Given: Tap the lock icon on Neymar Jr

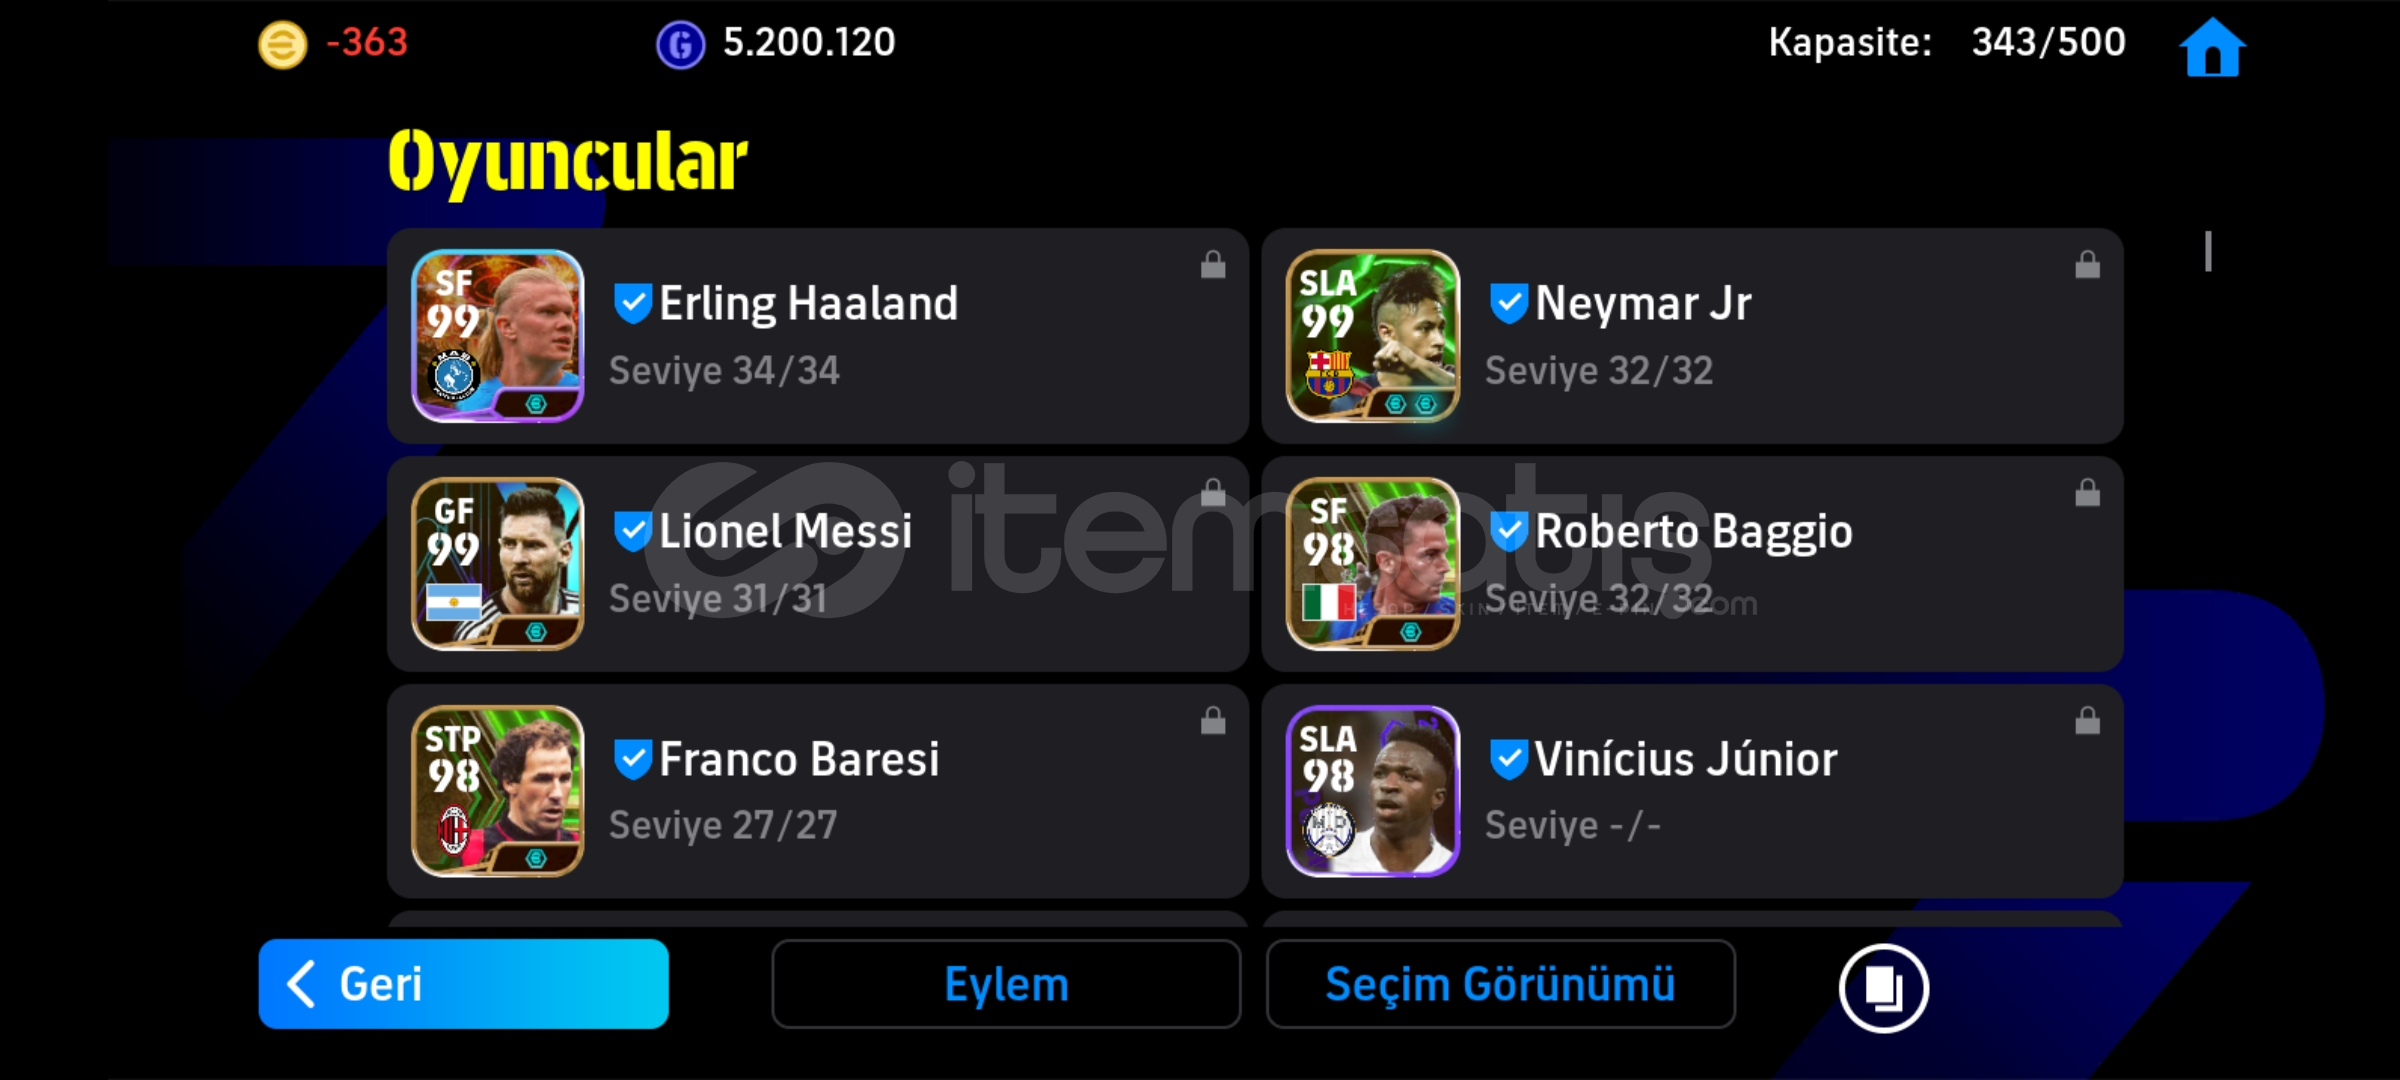Looking at the screenshot, I should pyautogui.click(x=2087, y=265).
